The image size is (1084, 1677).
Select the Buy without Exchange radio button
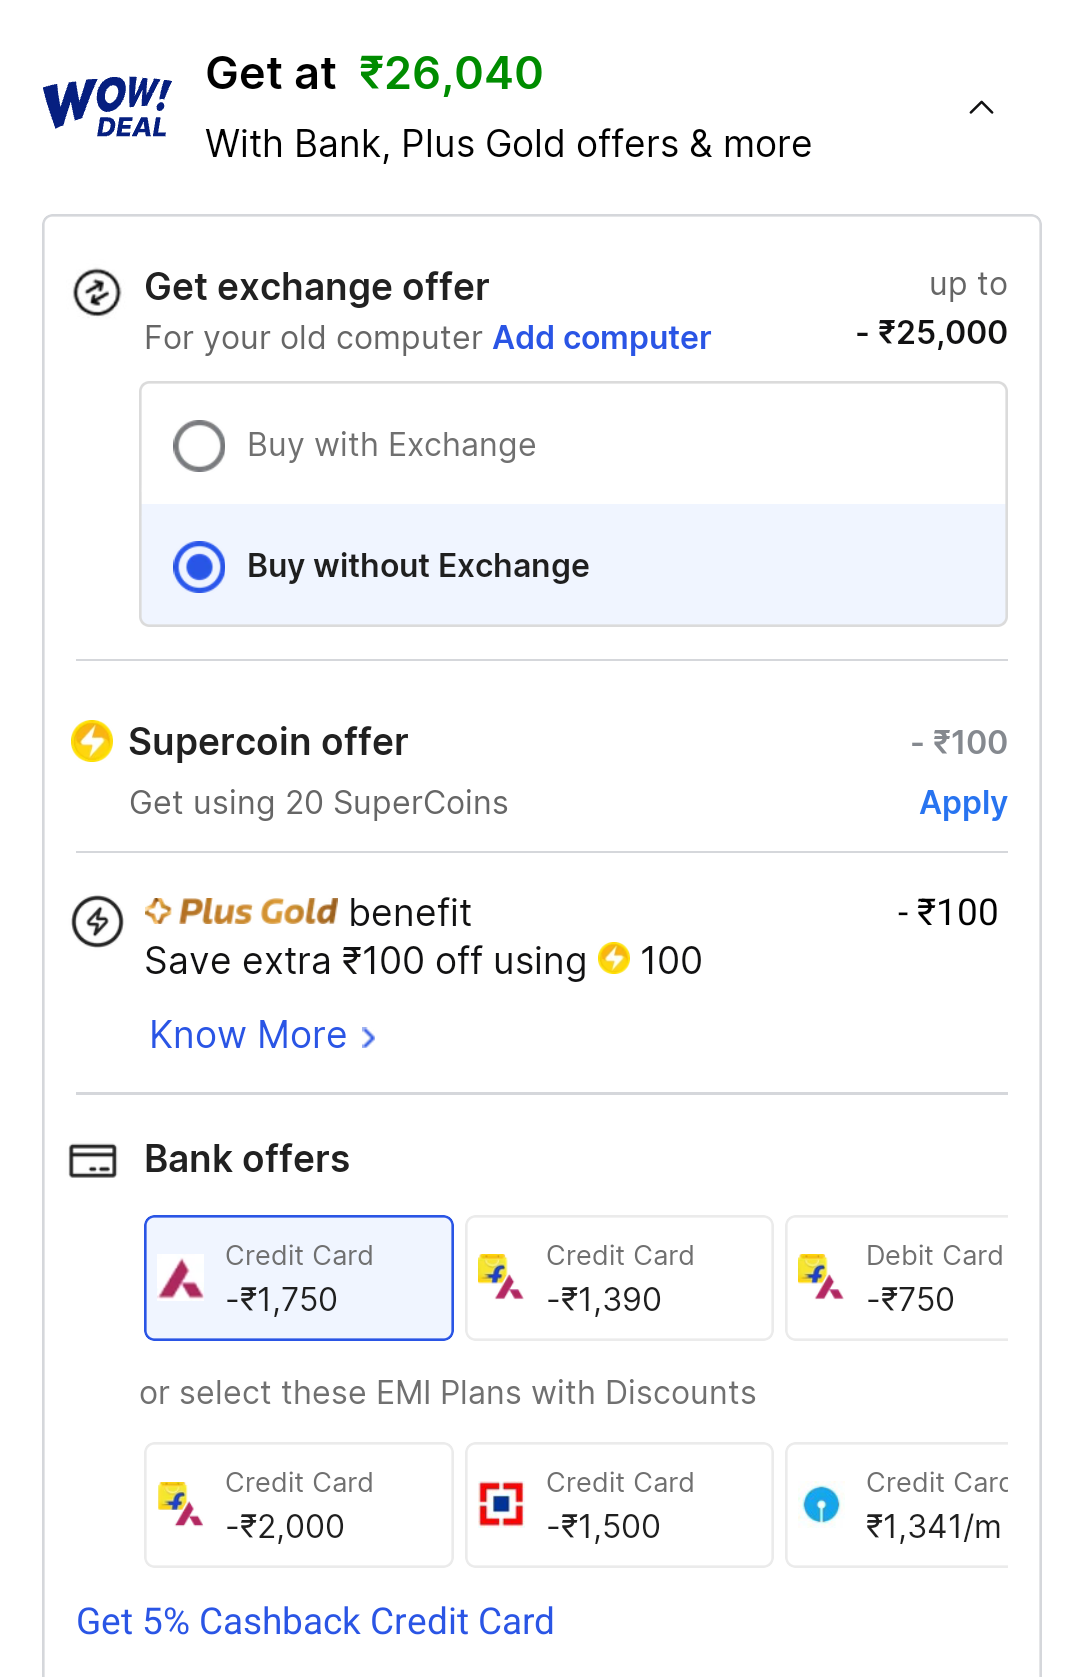[199, 566]
